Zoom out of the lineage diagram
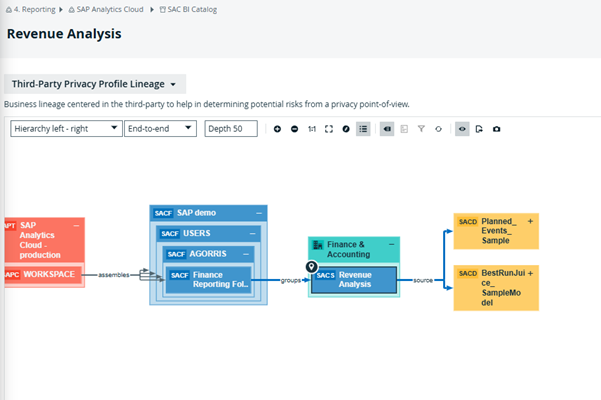Screen dimensions: 601x400 [x=294, y=129]
